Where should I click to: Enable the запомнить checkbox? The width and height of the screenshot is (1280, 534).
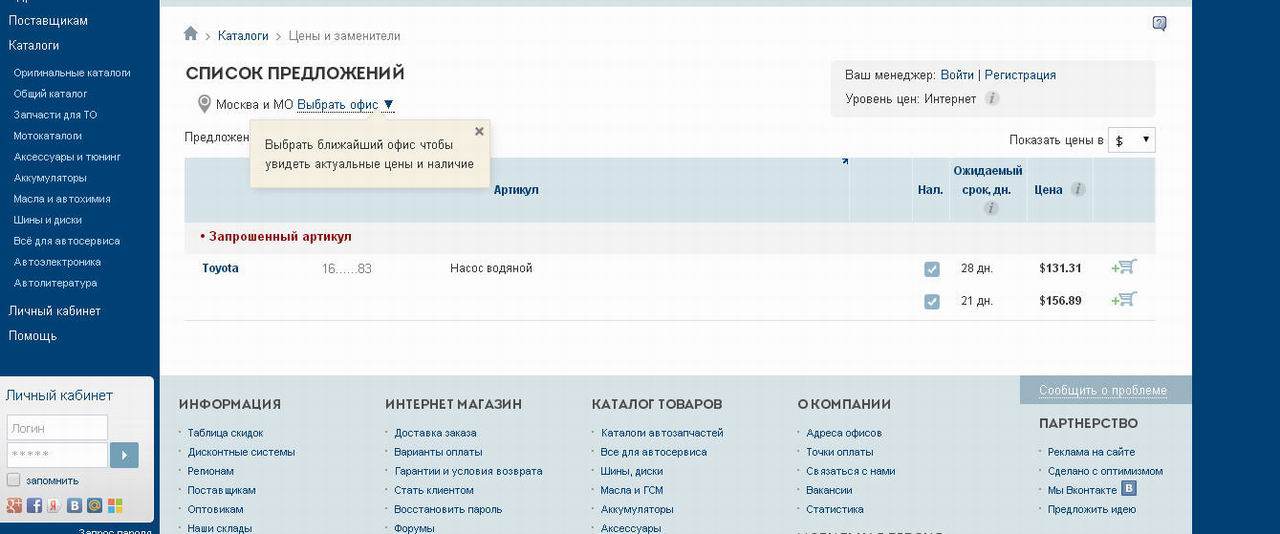click(x=14, y=480)
